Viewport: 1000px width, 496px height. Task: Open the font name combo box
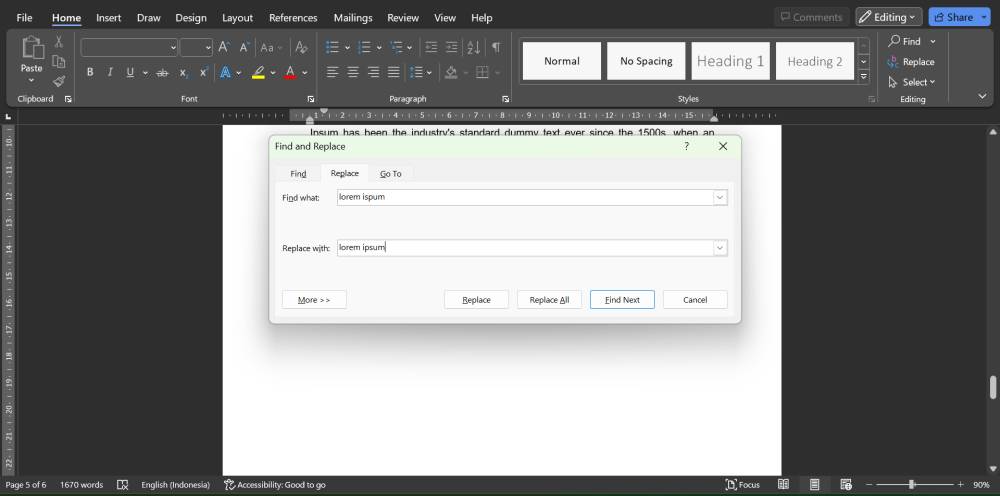click(x=129, y=47)
